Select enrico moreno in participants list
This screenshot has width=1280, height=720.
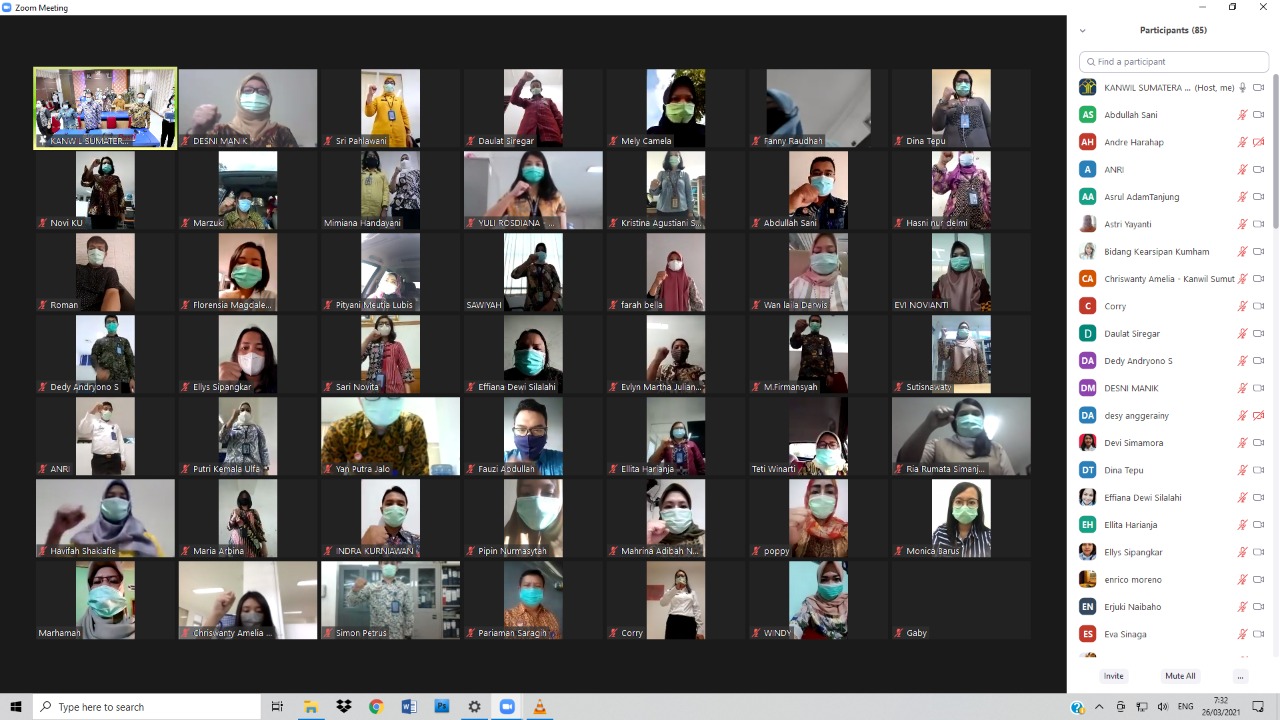(1132, 579)
